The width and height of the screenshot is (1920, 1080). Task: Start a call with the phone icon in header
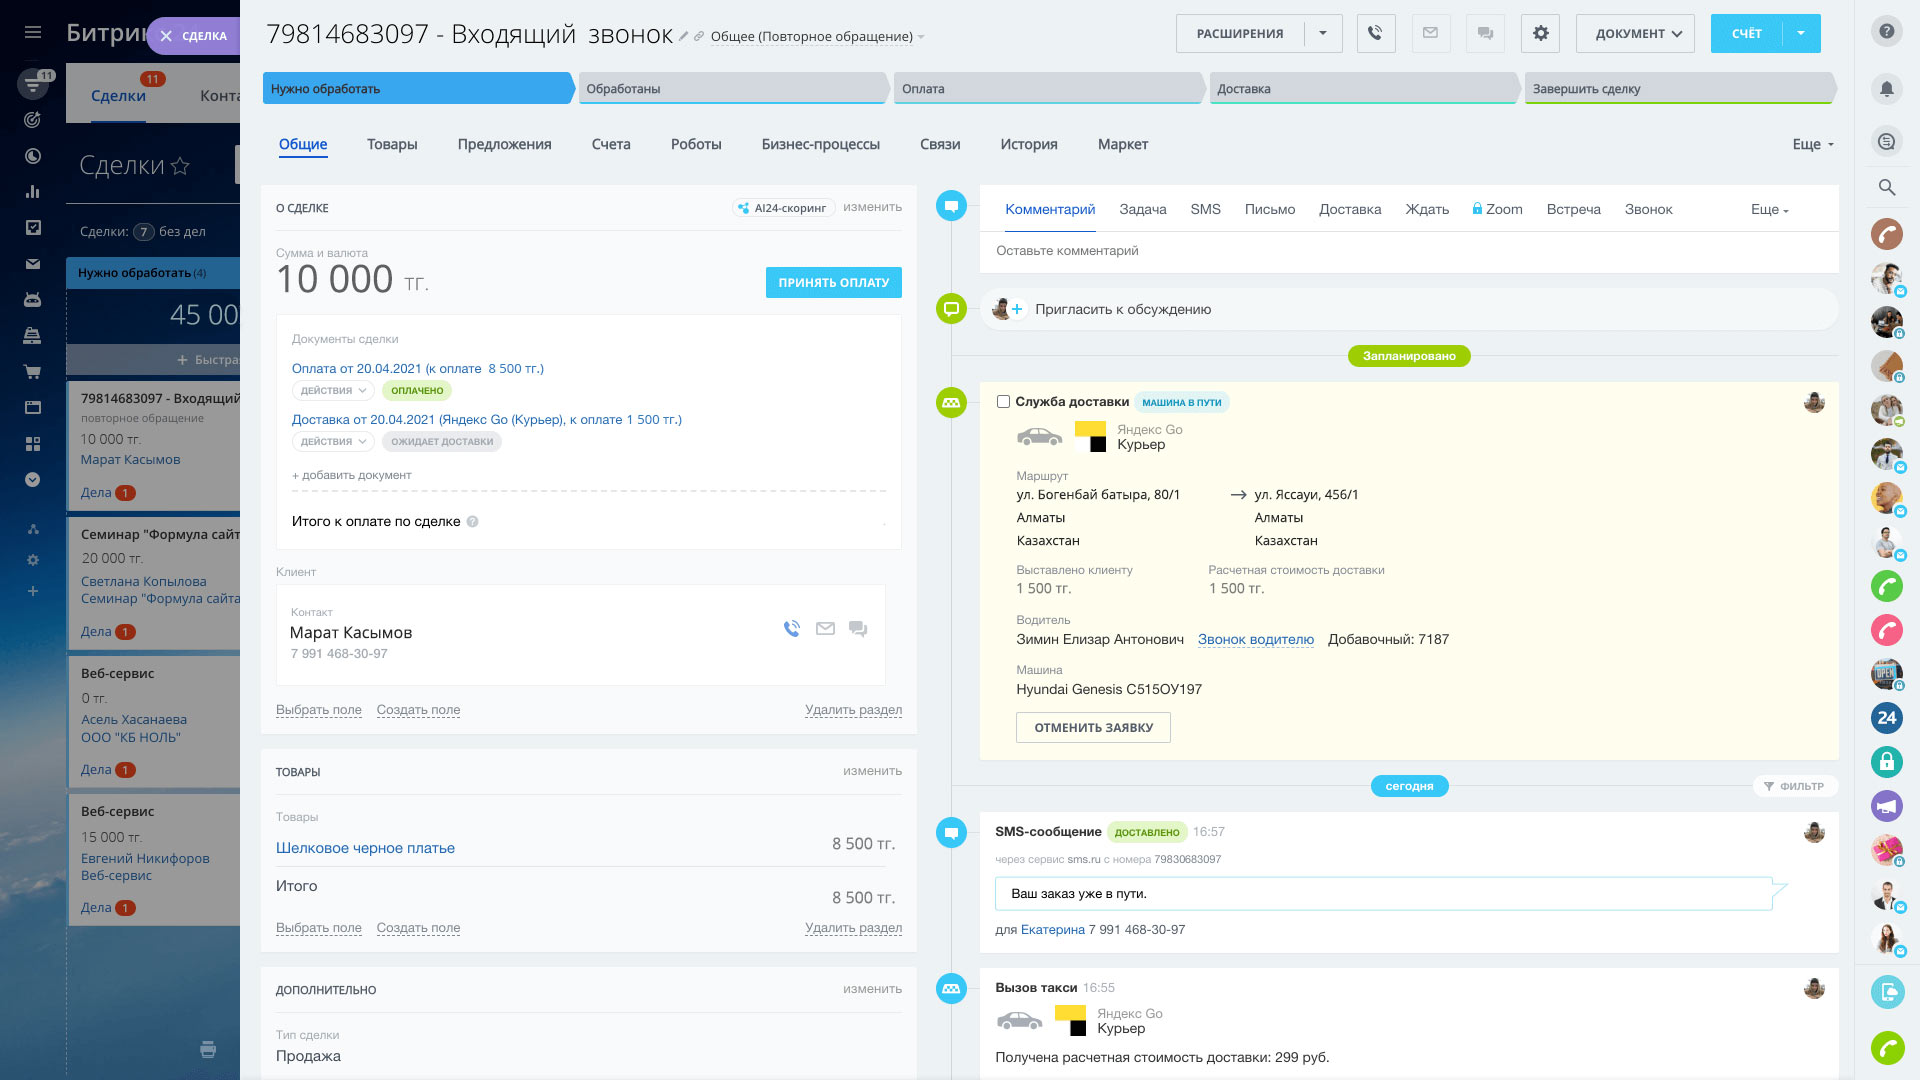click(x=1375, y=32)
